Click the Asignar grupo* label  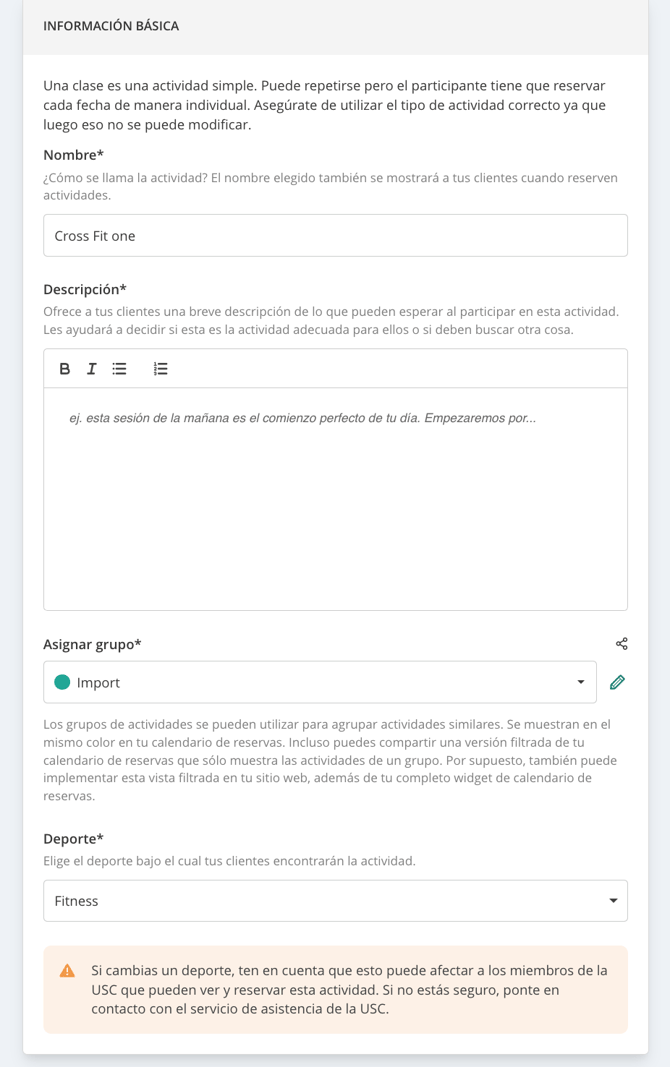click(92, 644)
